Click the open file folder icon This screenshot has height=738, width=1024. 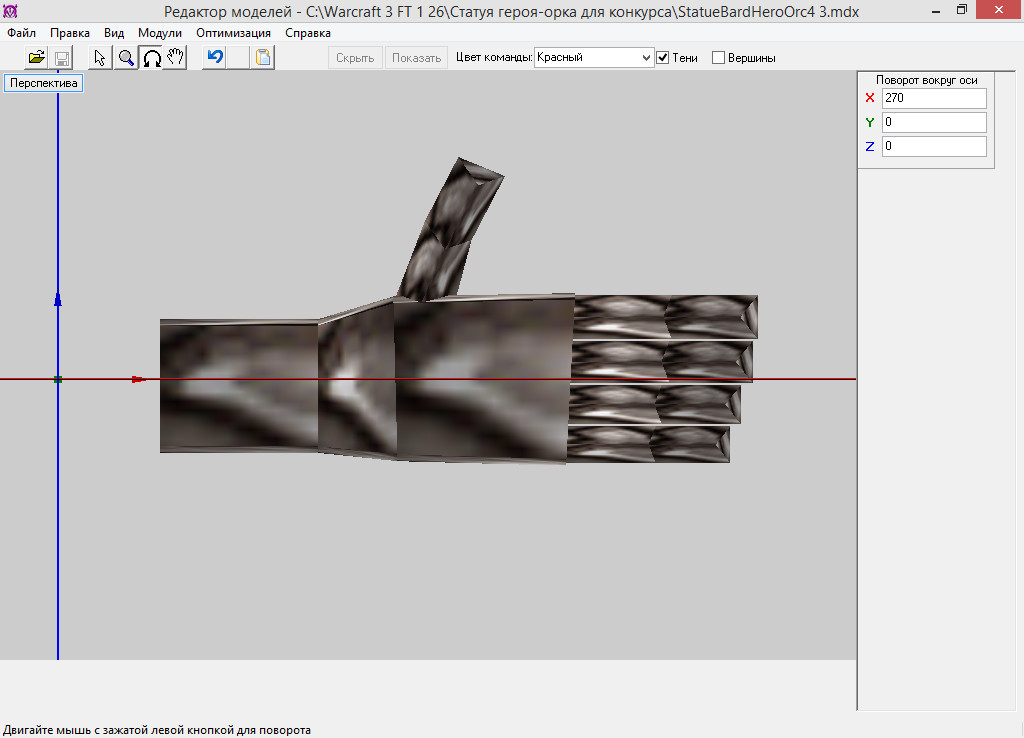coord(37,58)
